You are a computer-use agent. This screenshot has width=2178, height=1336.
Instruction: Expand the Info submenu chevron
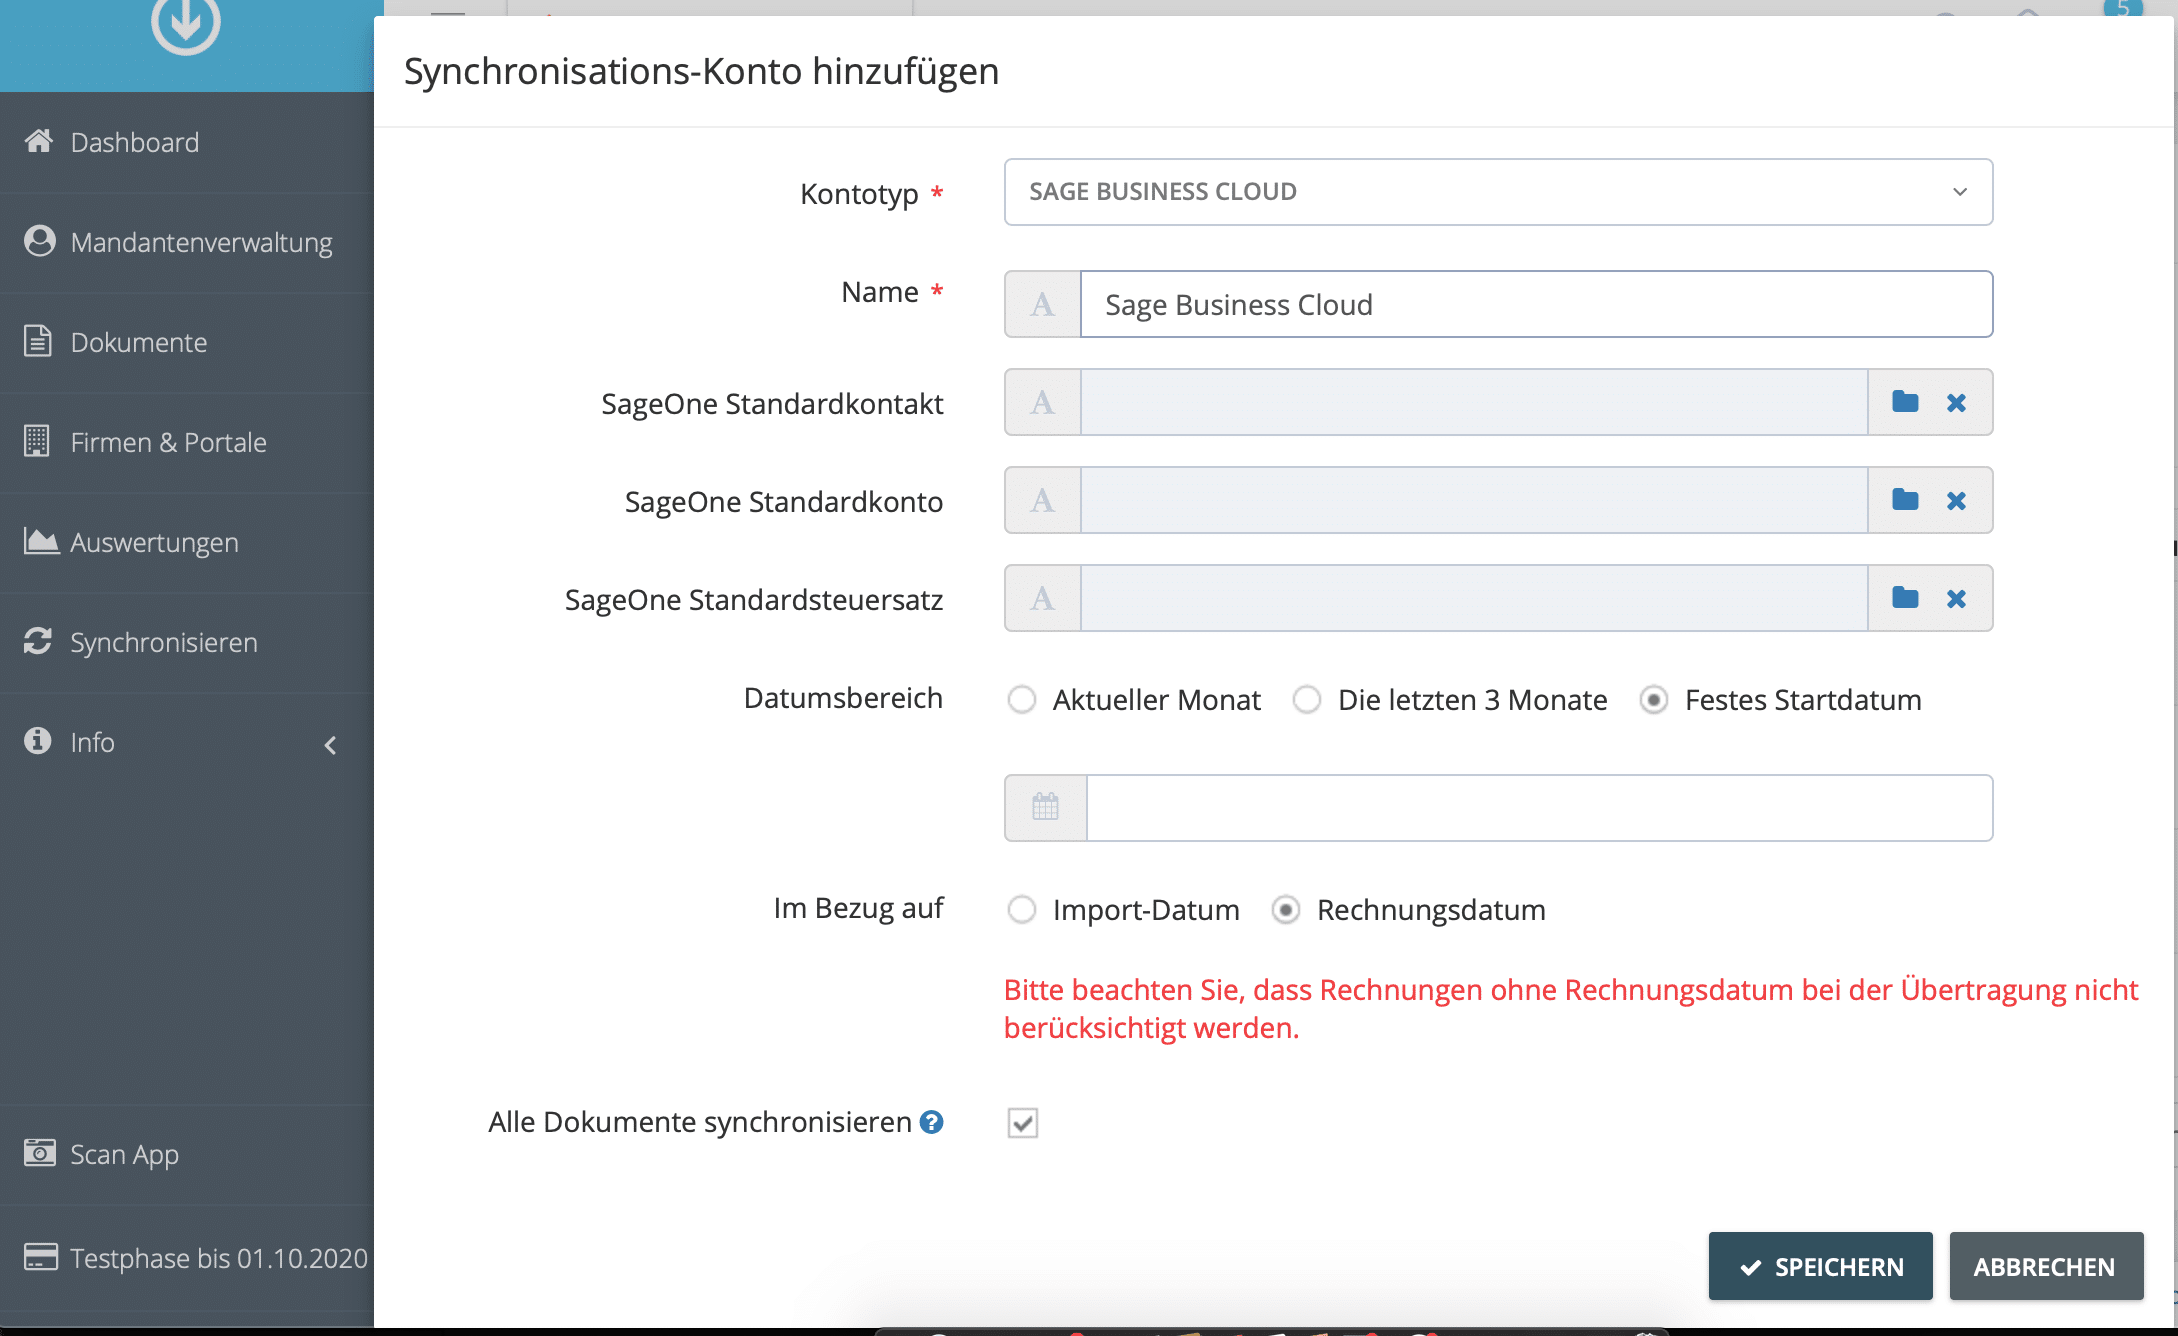pyautogui.click(x=330, y=745)
